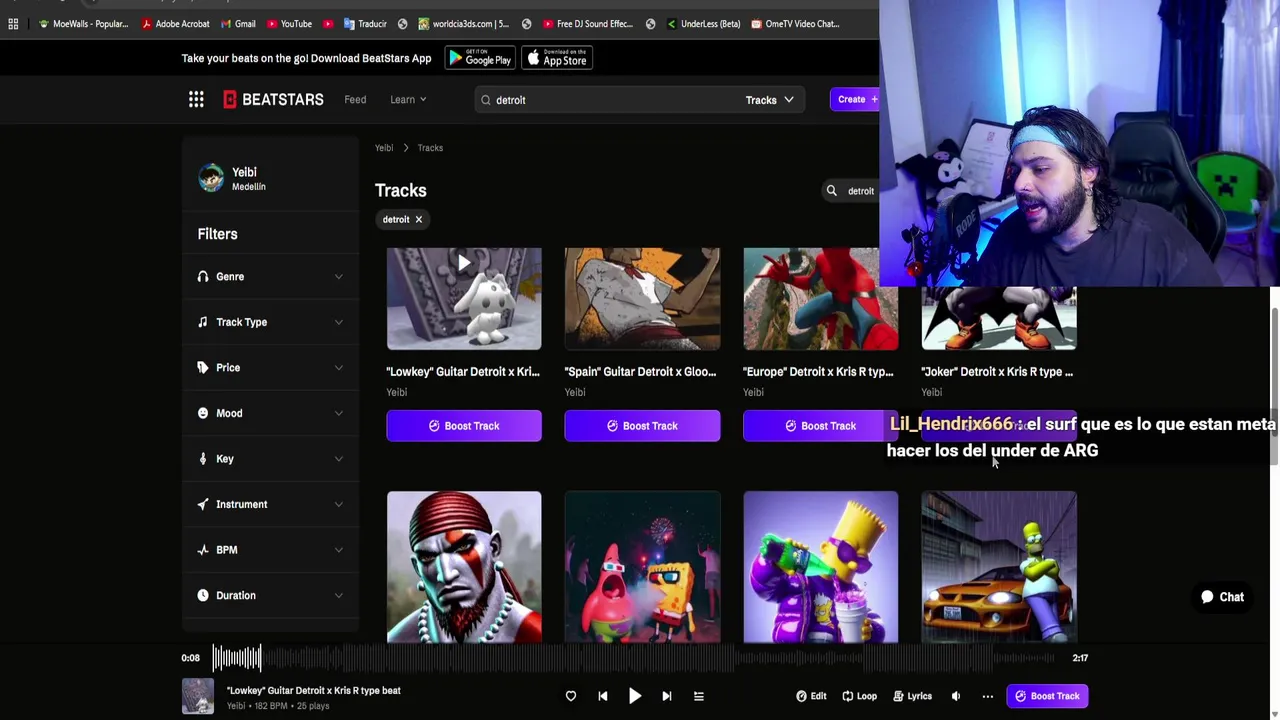Skip to previous track in player
1280x720 pixels.
tap(603, 696)
